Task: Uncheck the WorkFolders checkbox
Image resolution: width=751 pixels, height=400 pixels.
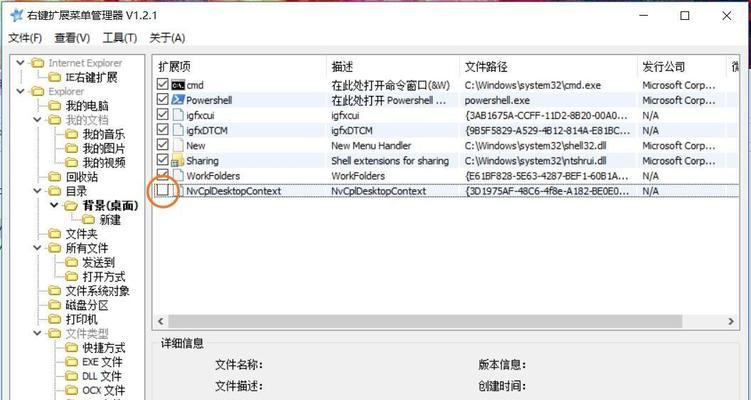Action: [163, 175]
